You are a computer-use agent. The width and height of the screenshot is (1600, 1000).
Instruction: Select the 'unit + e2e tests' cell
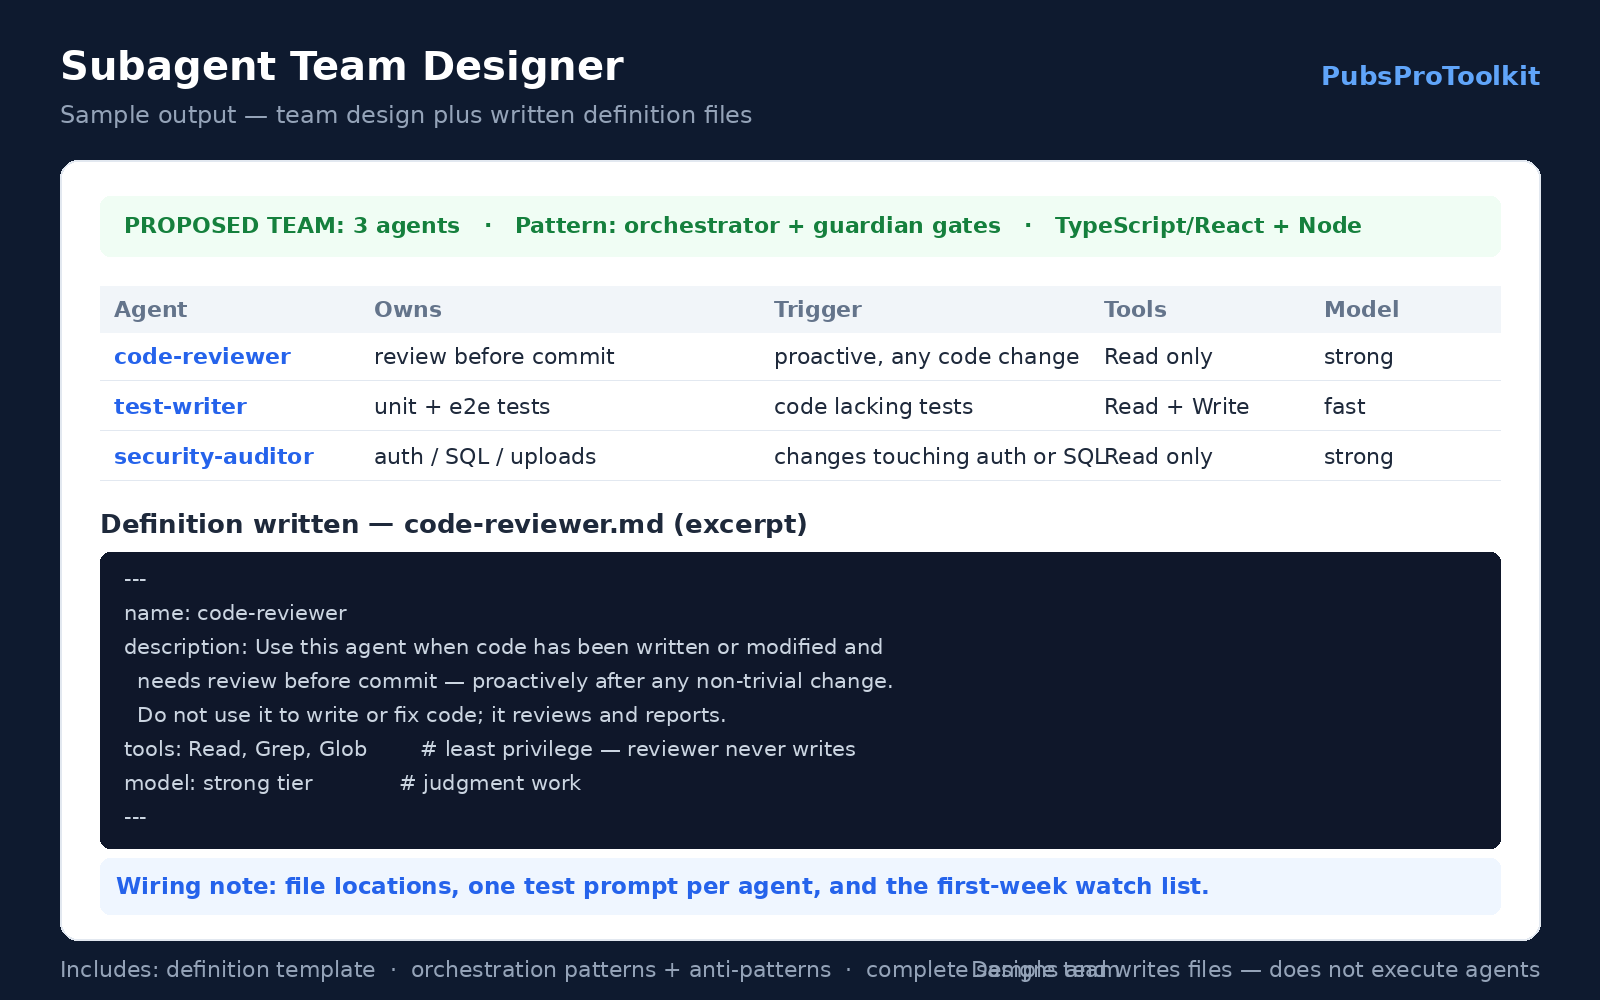[462, 407]
